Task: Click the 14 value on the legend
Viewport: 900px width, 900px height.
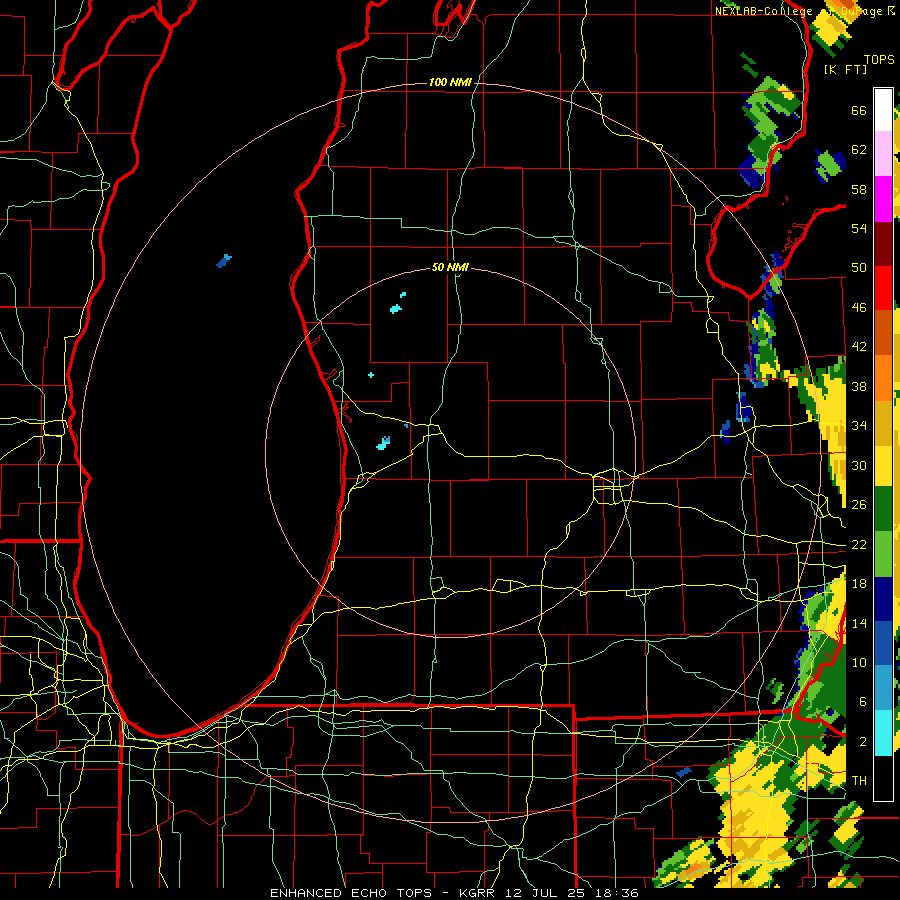Action: tap(859, 623)
